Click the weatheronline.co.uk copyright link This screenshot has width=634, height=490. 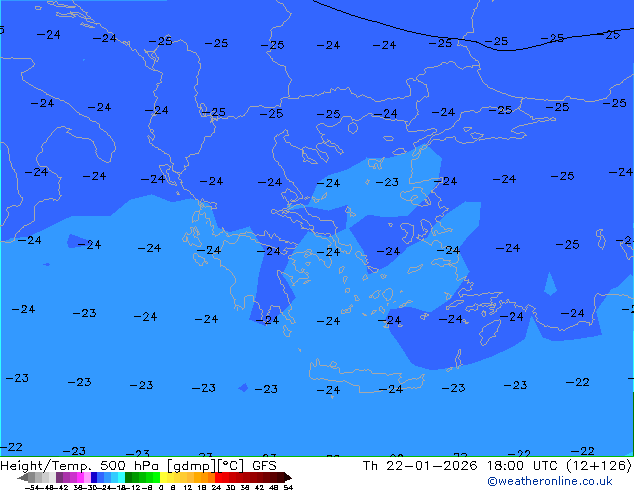pos(550,481)
